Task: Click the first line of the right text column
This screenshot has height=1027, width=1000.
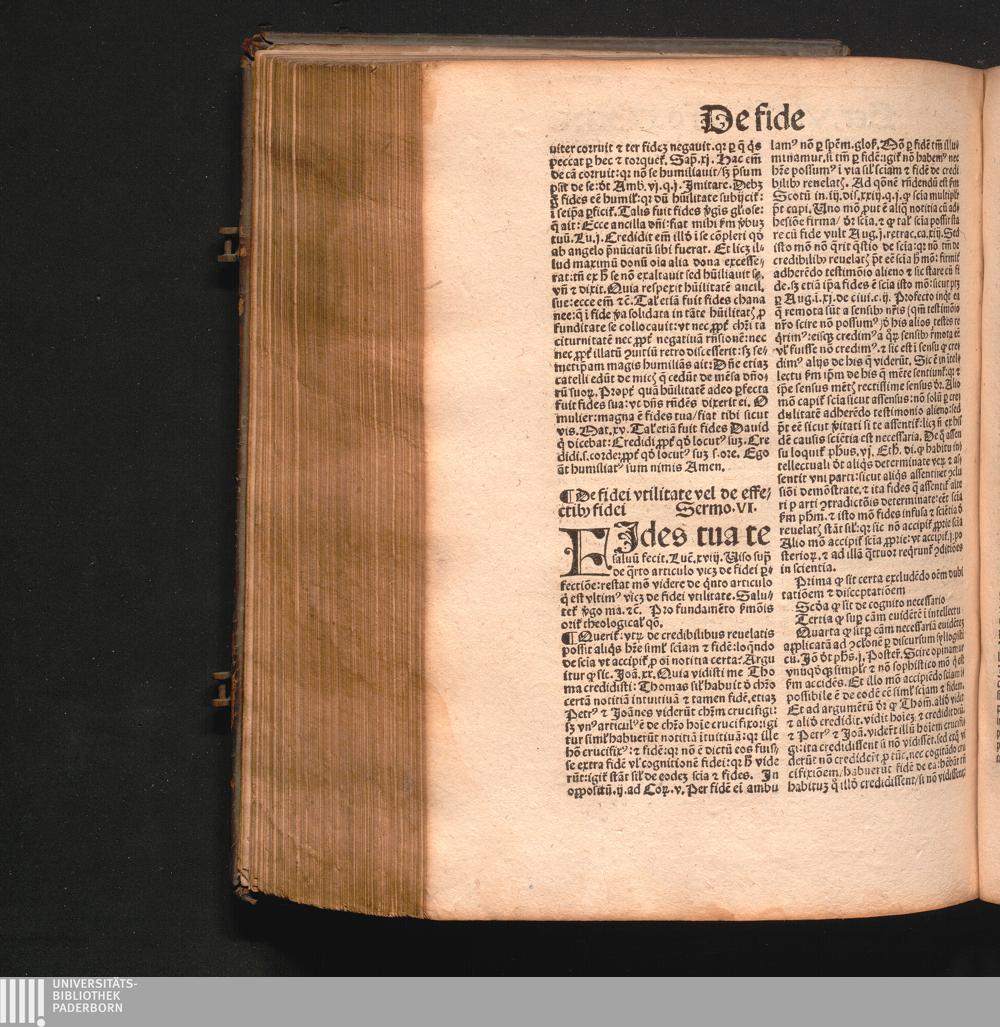Action: point(866,146)
